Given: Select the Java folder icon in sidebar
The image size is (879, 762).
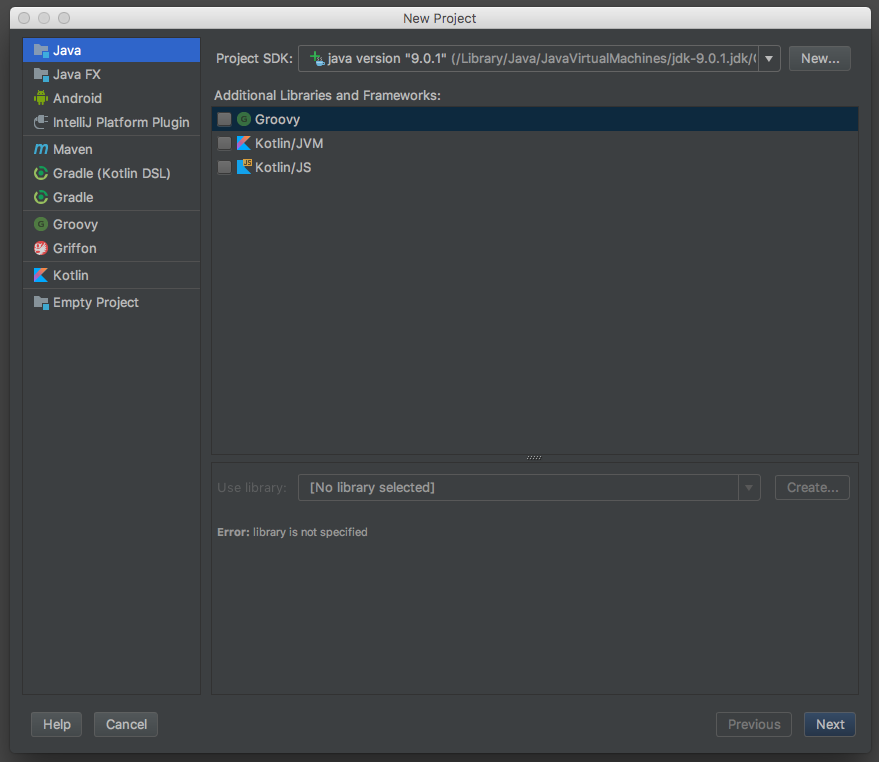Looking at the screenshot, I should coord(41,50).
